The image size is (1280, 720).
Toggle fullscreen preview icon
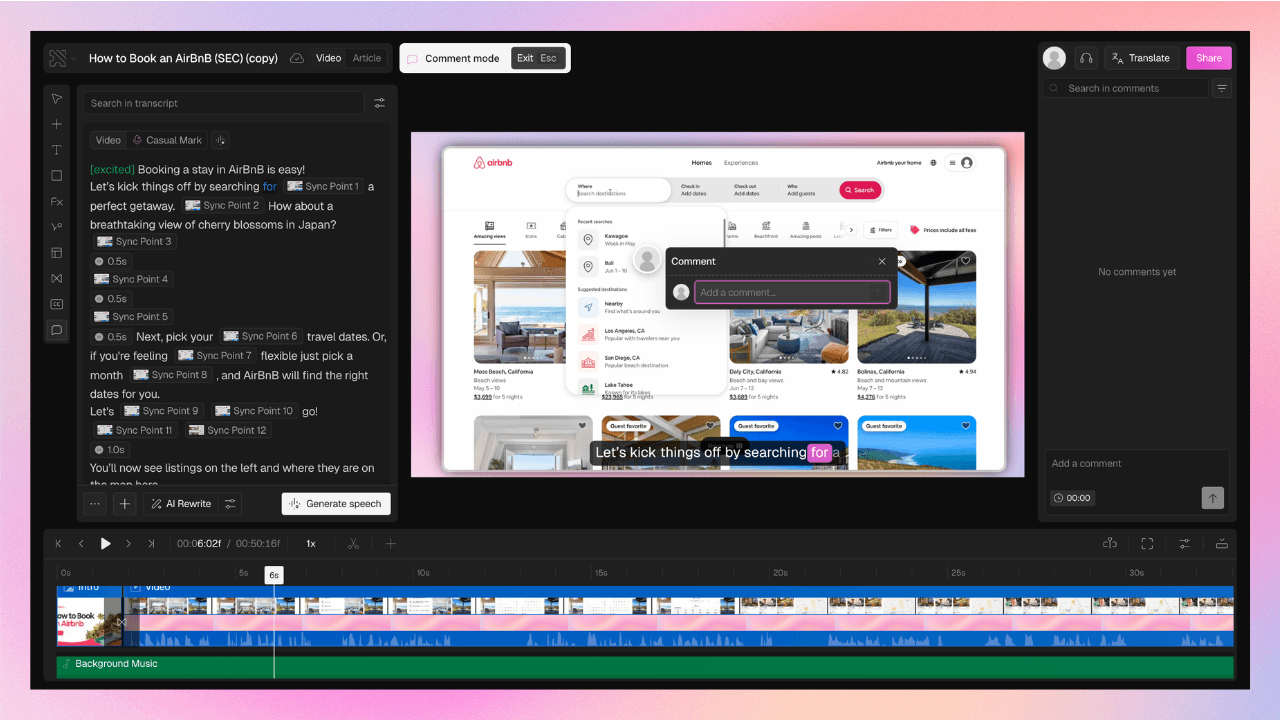1147,544
